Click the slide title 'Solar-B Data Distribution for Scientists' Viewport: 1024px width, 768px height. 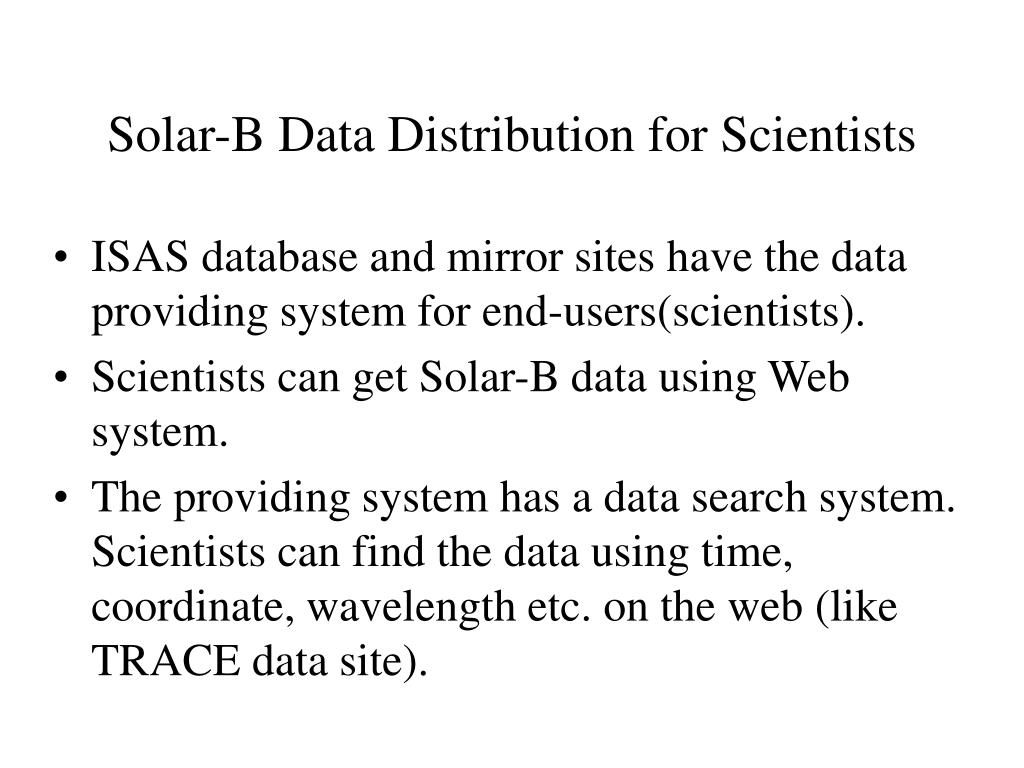pyautogui.click(x=511, y=135)
